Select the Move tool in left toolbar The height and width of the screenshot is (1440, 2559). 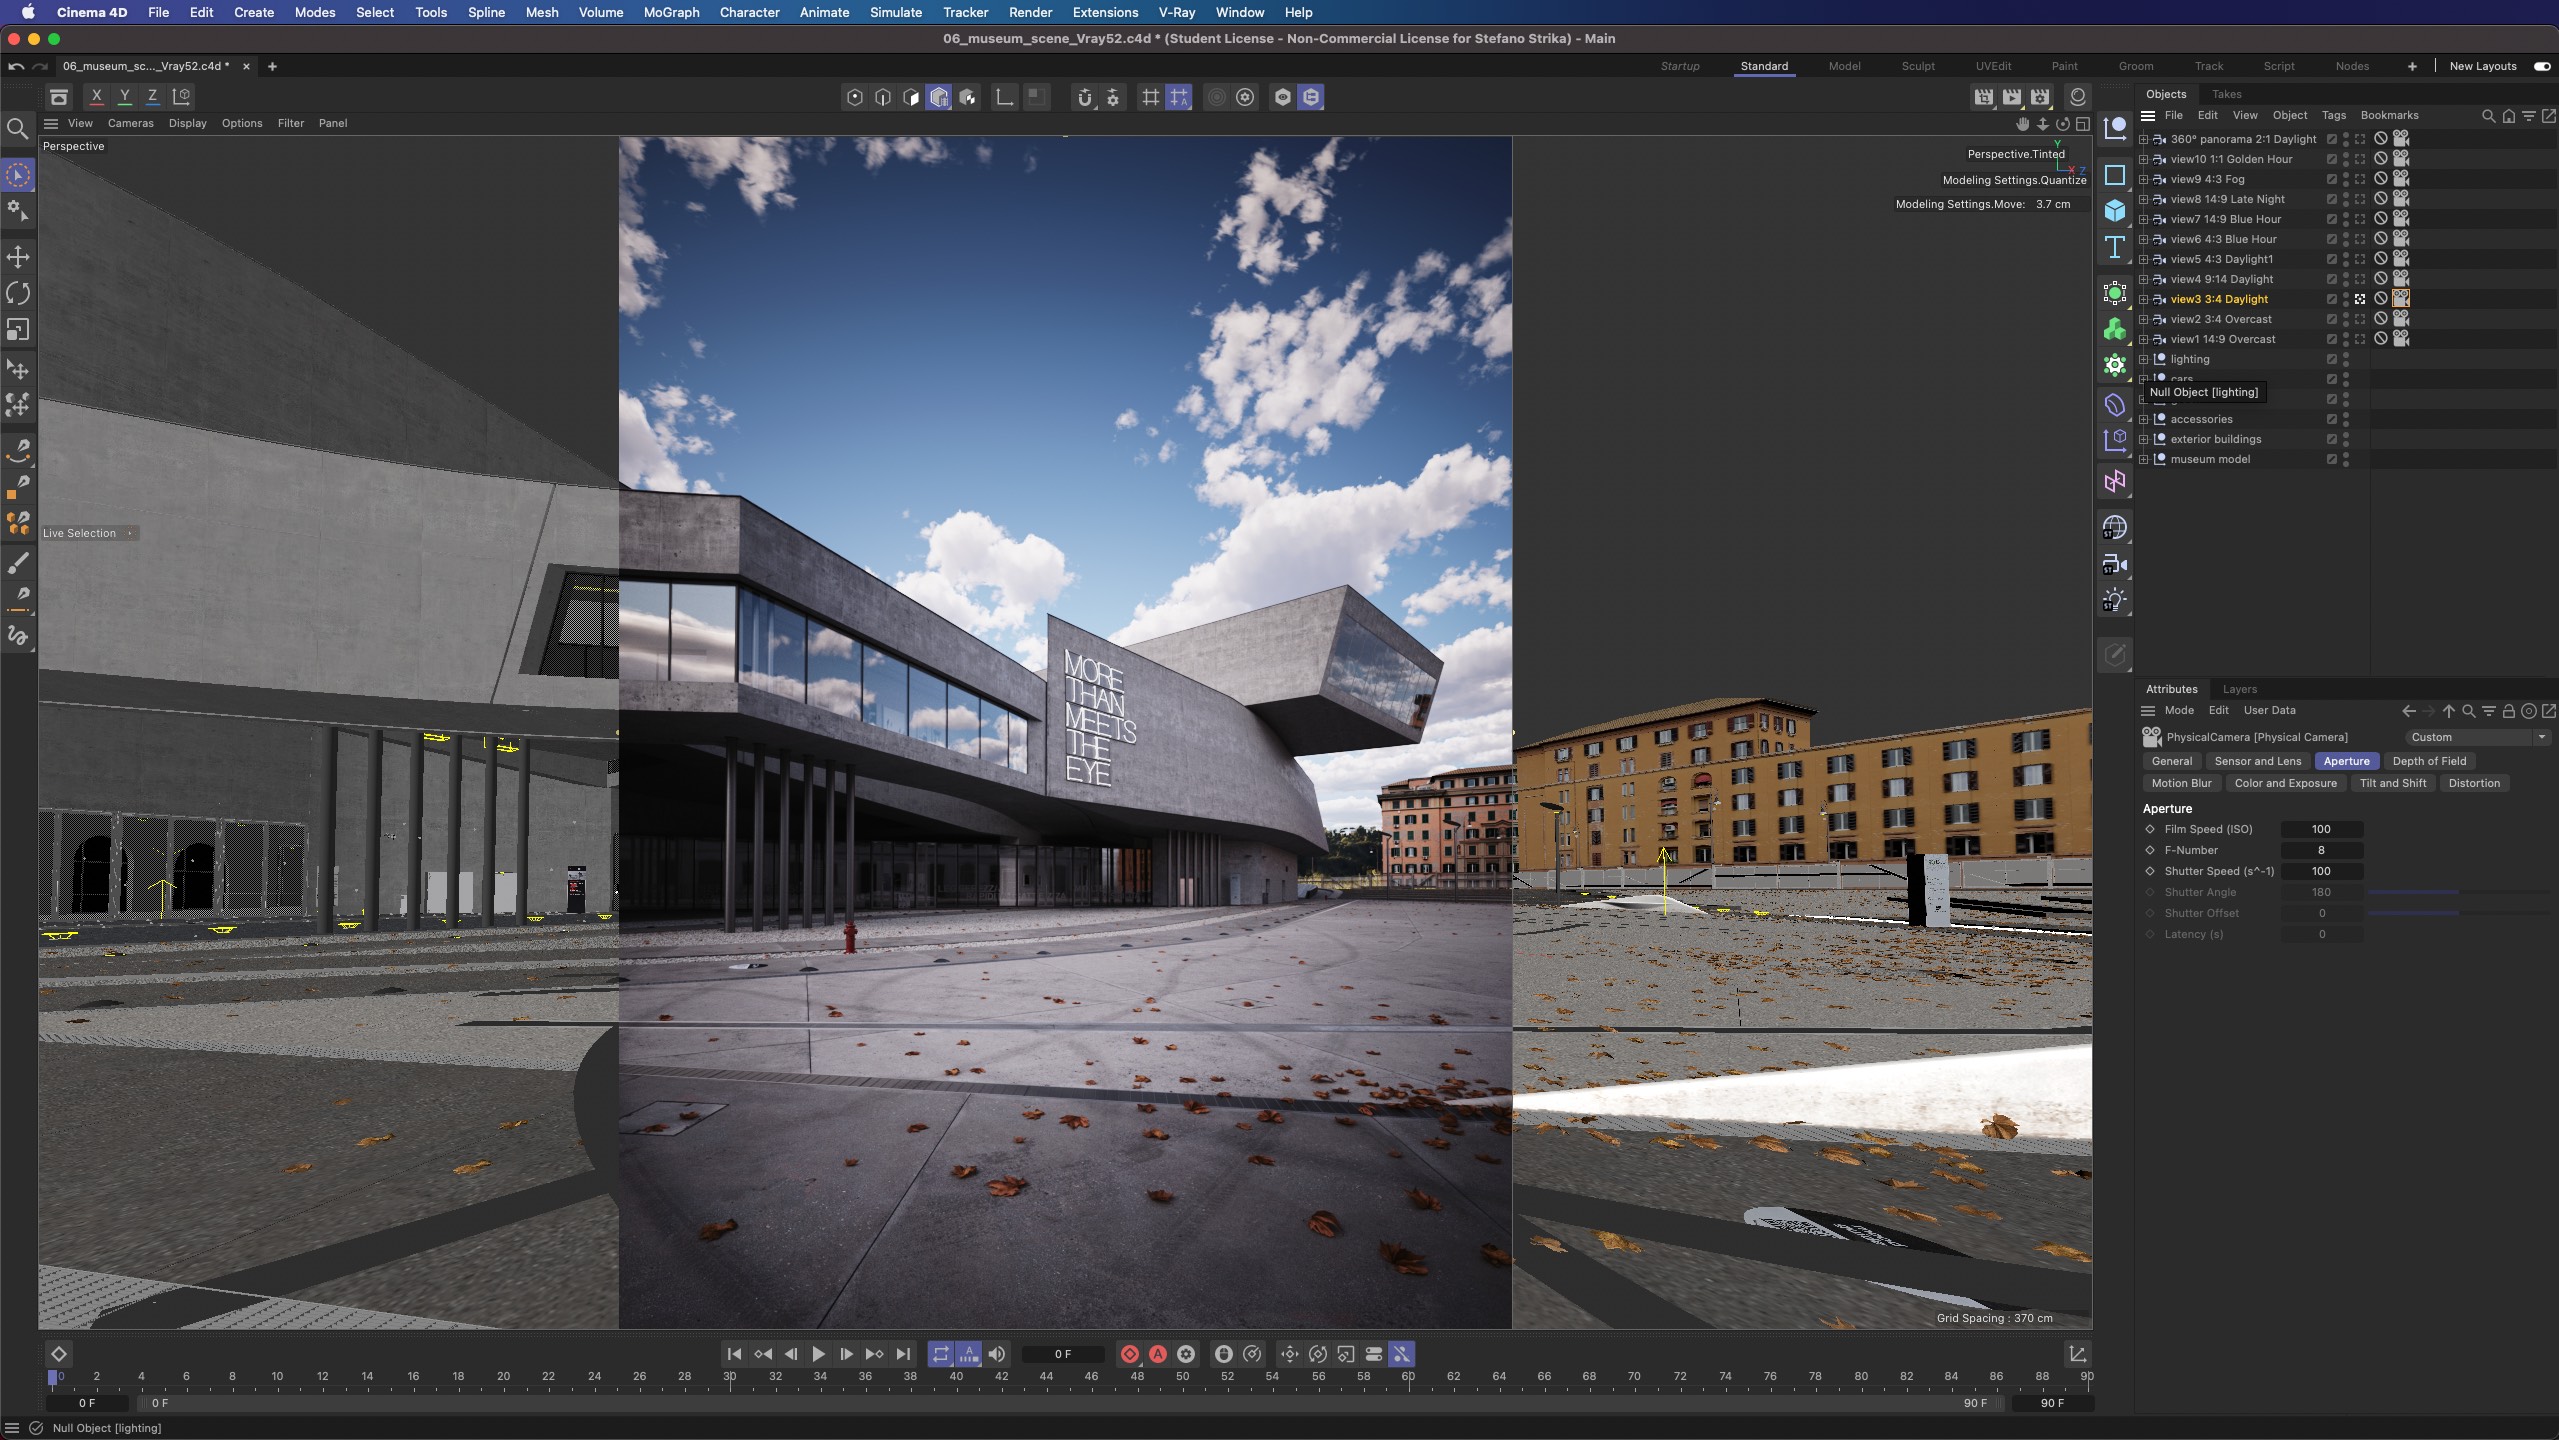(18, 257)
